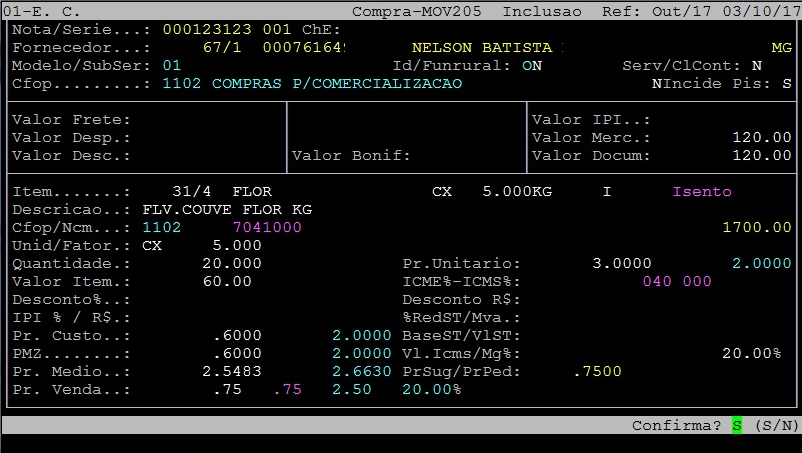Select the Valor Merc. amount 120.00

click(761, 138)
